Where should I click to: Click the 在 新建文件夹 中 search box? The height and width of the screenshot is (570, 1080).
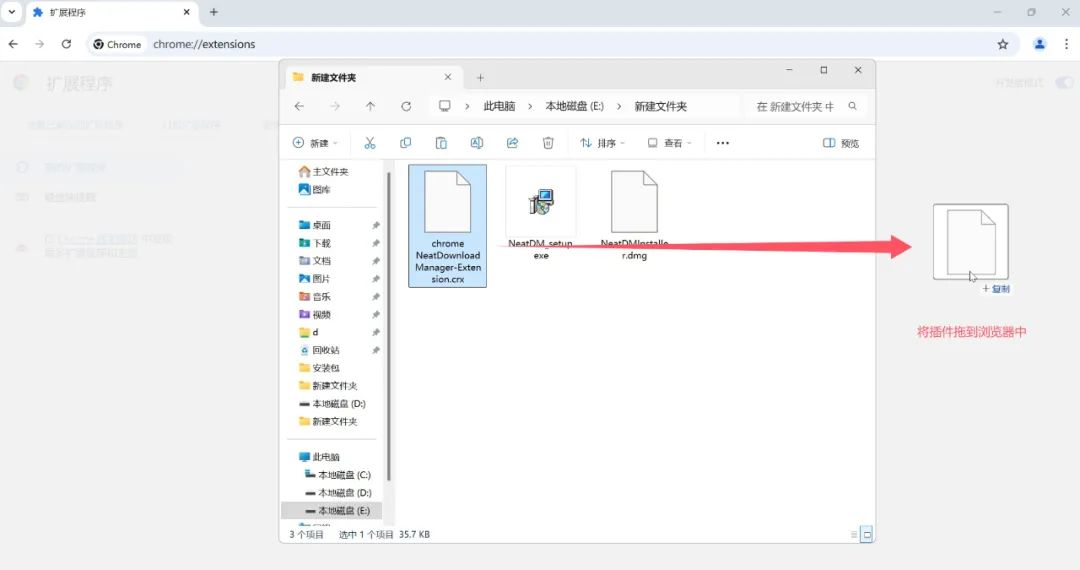(x=804, y=106)
